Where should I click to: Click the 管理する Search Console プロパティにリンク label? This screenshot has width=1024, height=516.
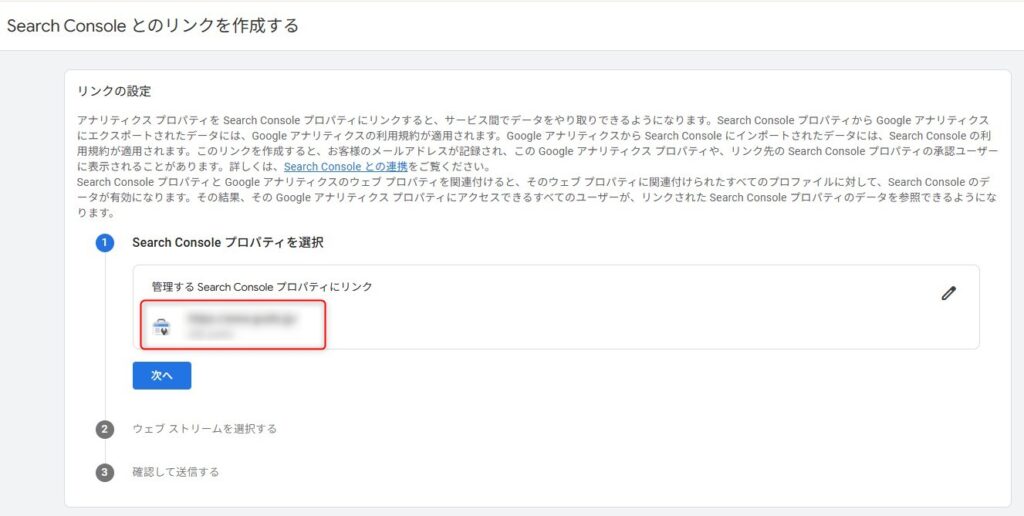click(262, 287)
